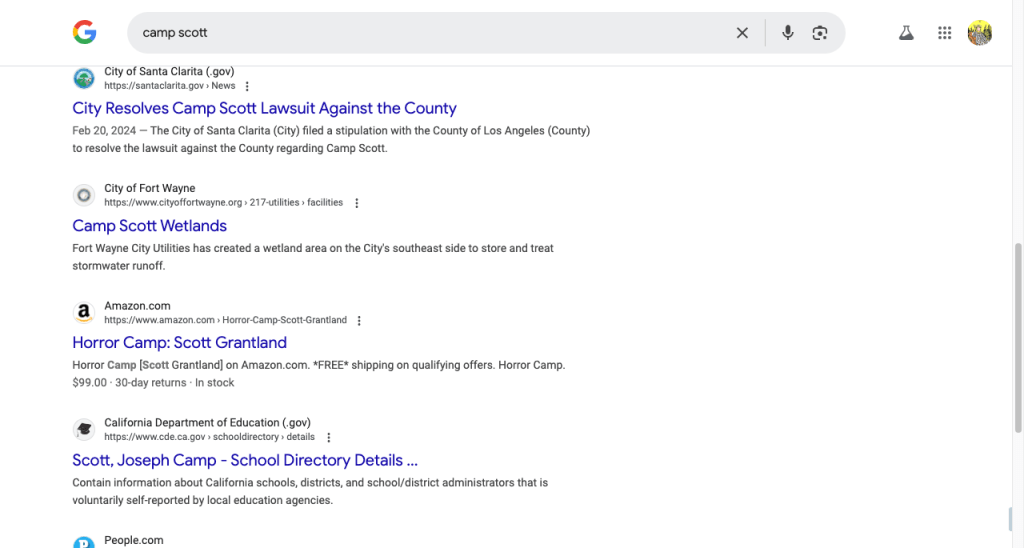
Task: Open Google account profile avatar
Action: click(979, 33)
